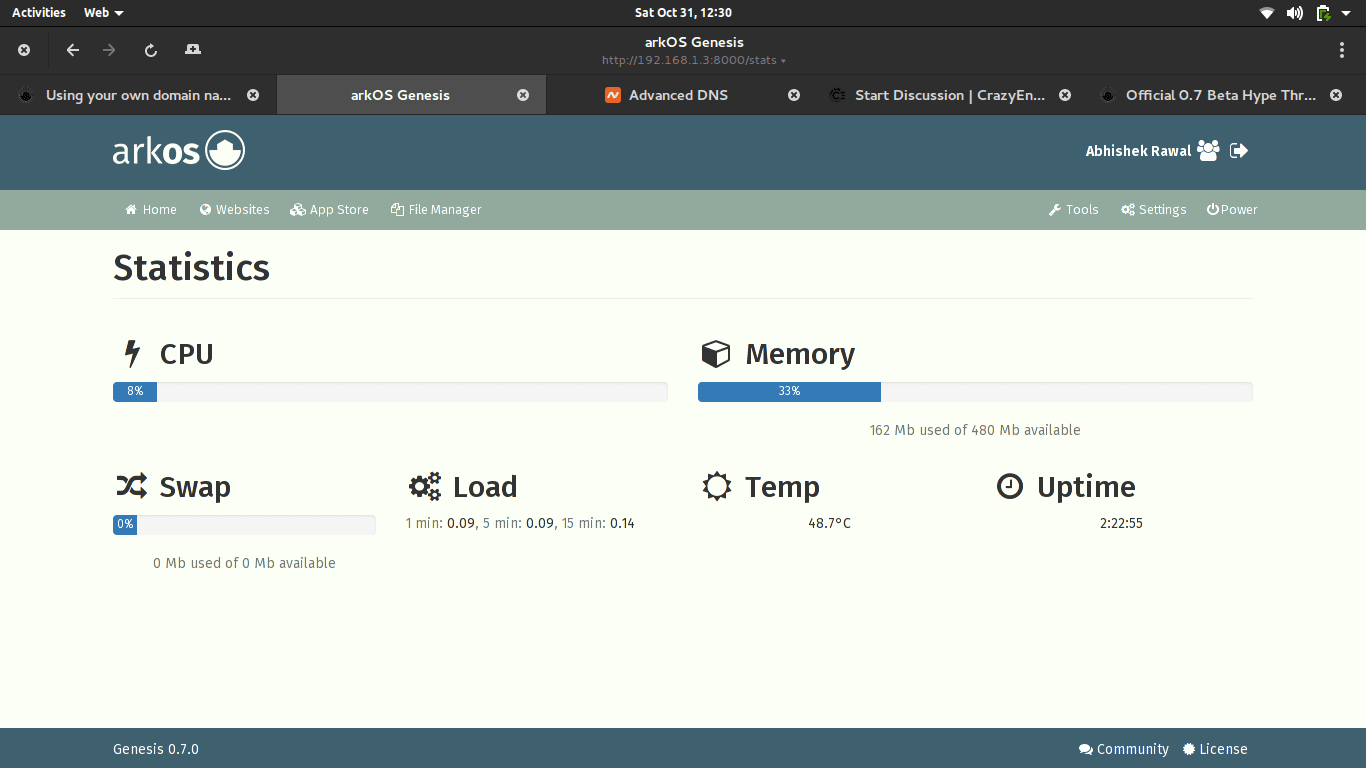Screen dimensions: 1366x768
Task: Open the Activities overview
Action: pos(39,13)
